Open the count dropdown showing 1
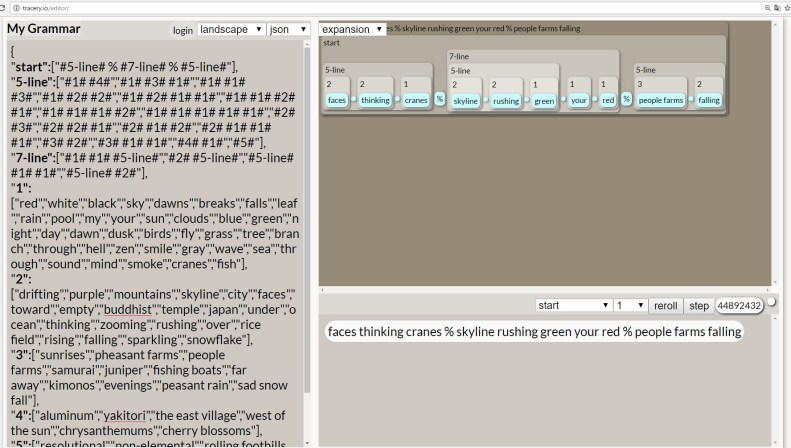Image resolution: width=791 pixels, height=448 pixels. click(629, 305)
